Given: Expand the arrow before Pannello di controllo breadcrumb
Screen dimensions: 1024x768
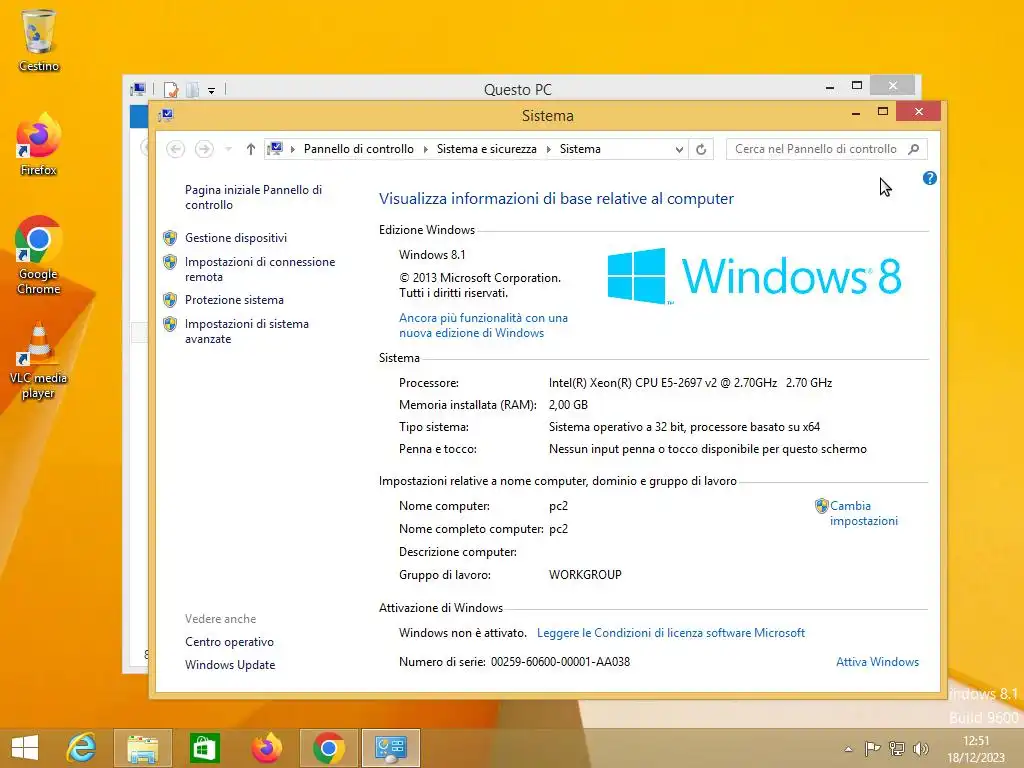Looking at the screenshot, I should (x=293, y=150).
